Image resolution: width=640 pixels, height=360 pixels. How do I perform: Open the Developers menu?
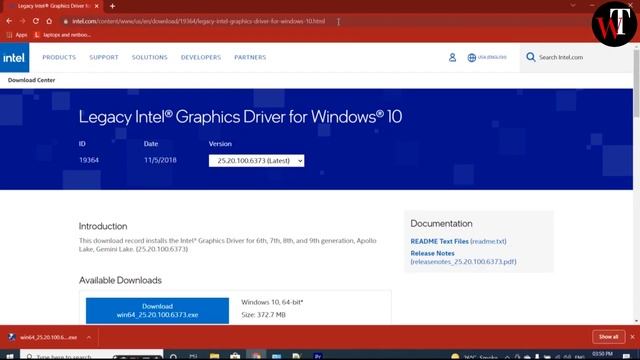click(201, 58)
